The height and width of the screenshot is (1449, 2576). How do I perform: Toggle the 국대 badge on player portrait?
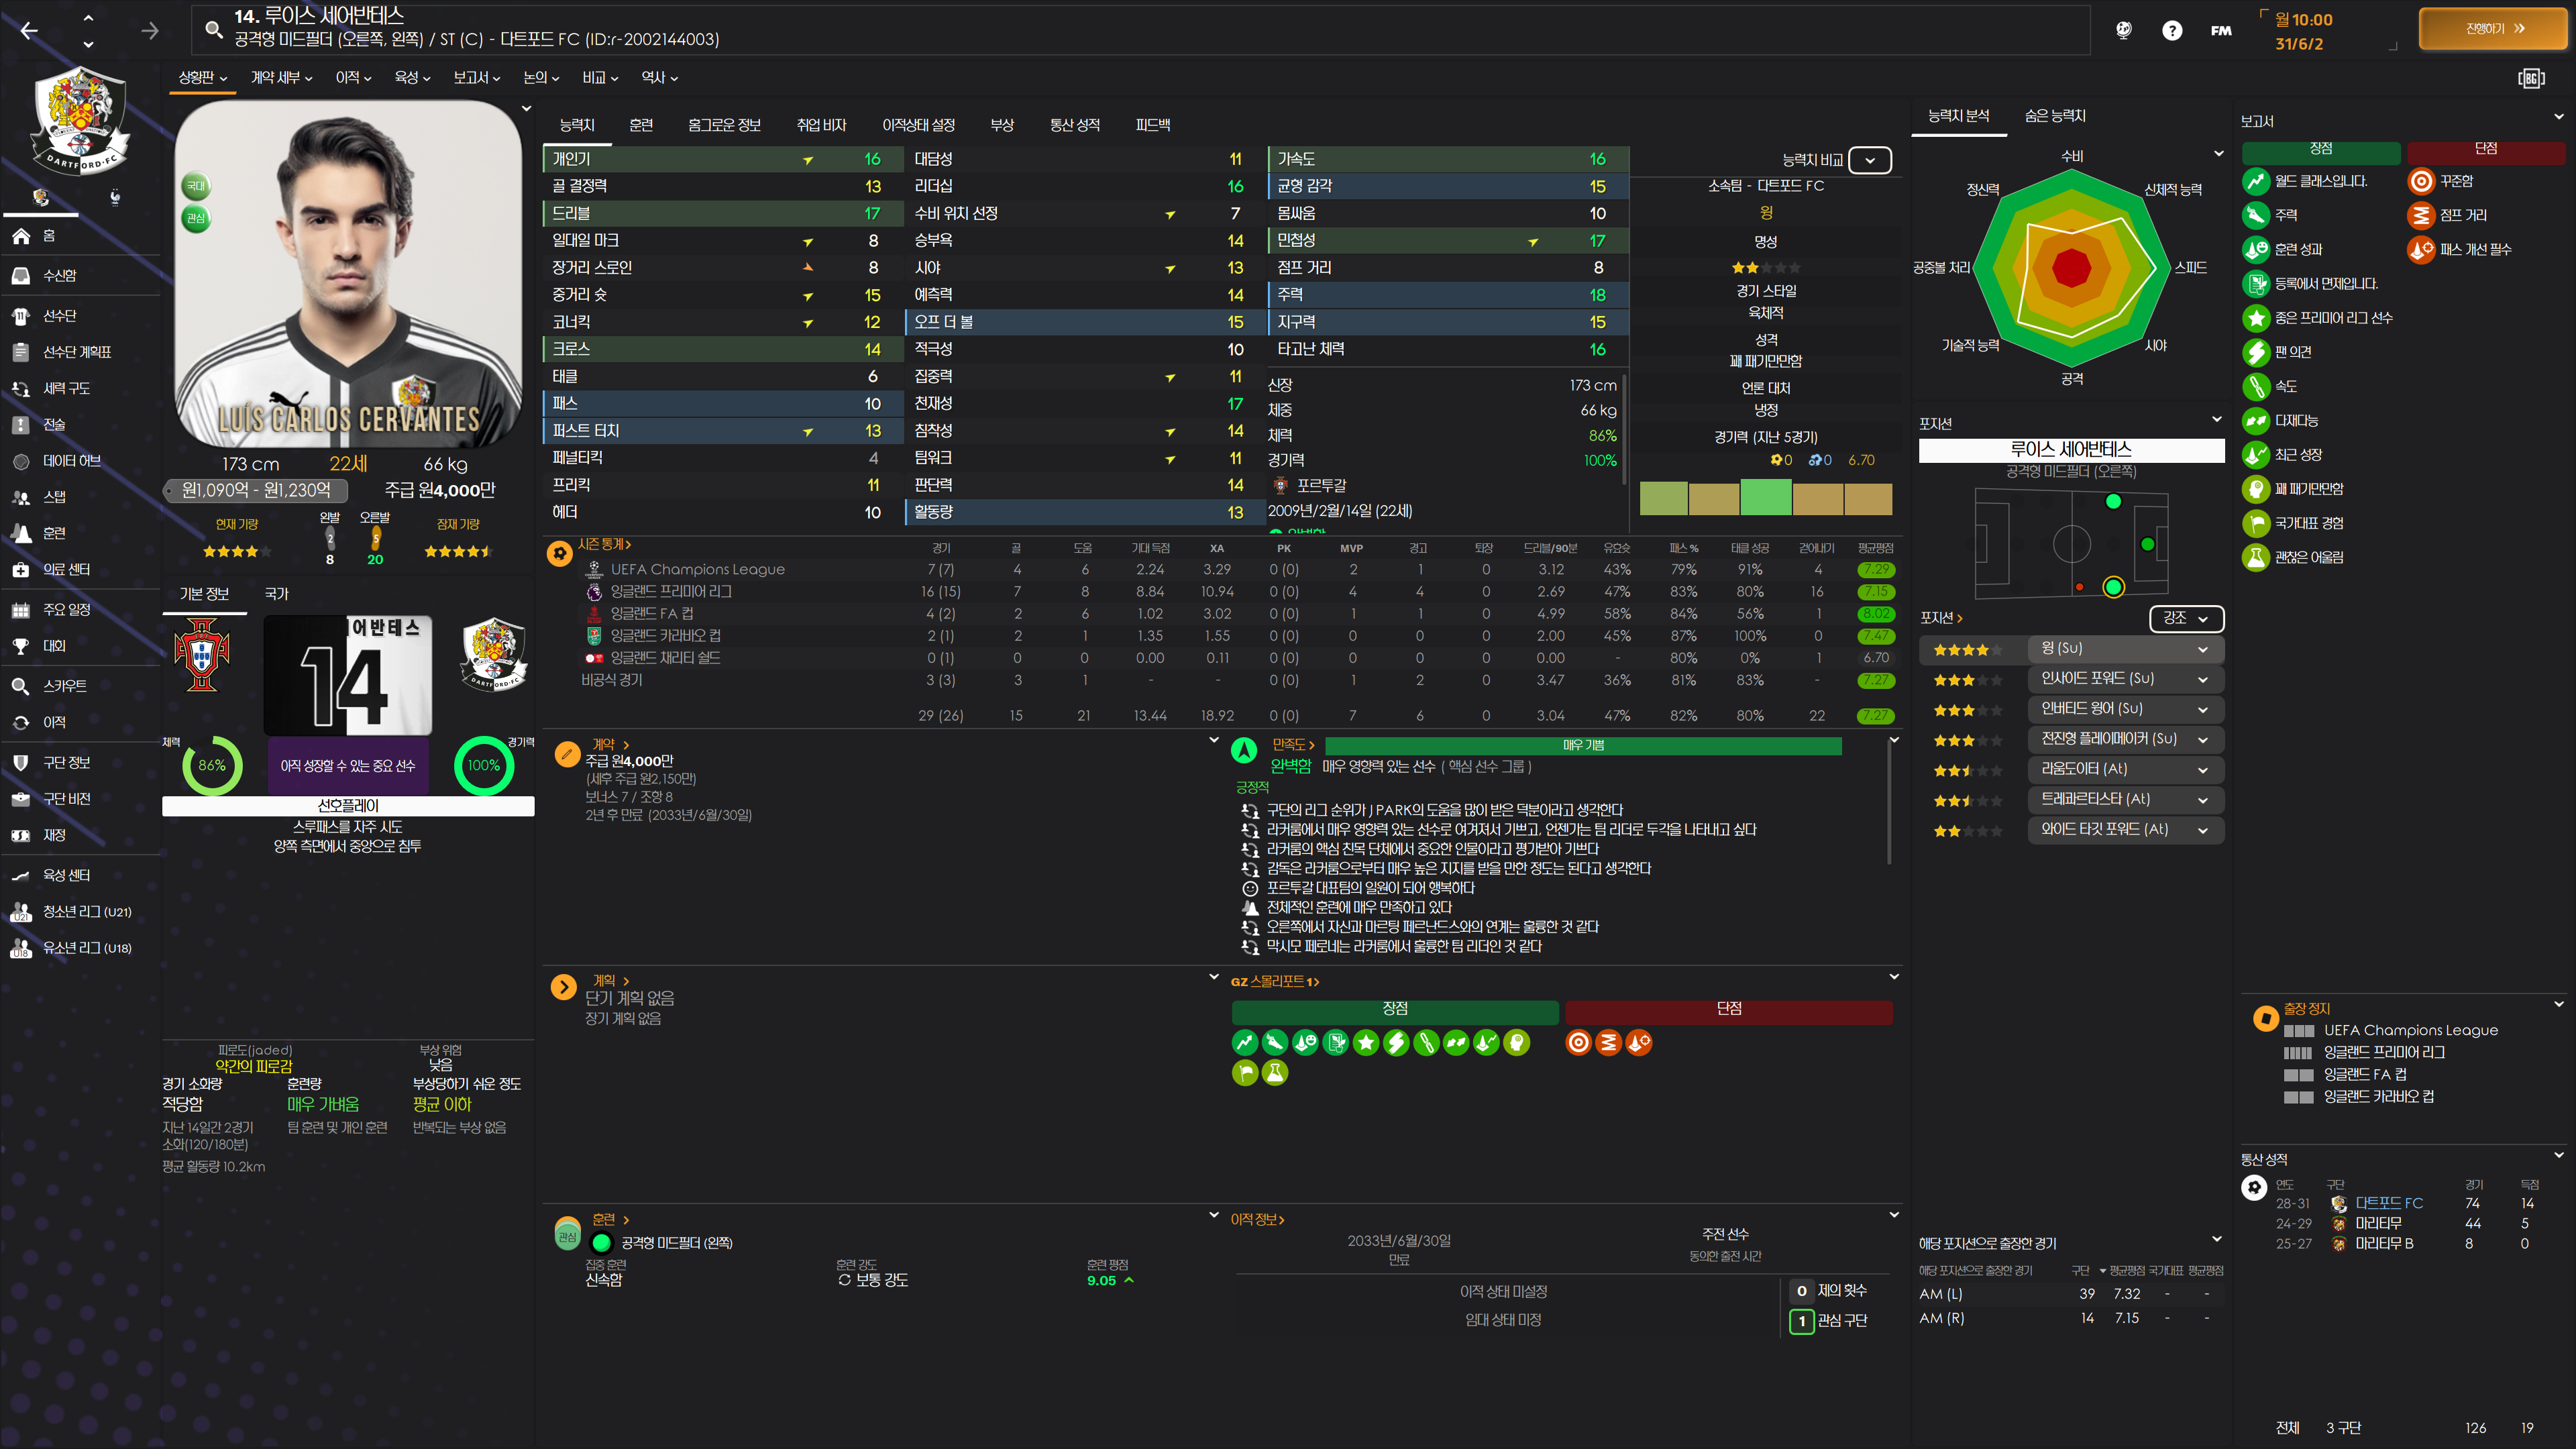click(196, 185)
